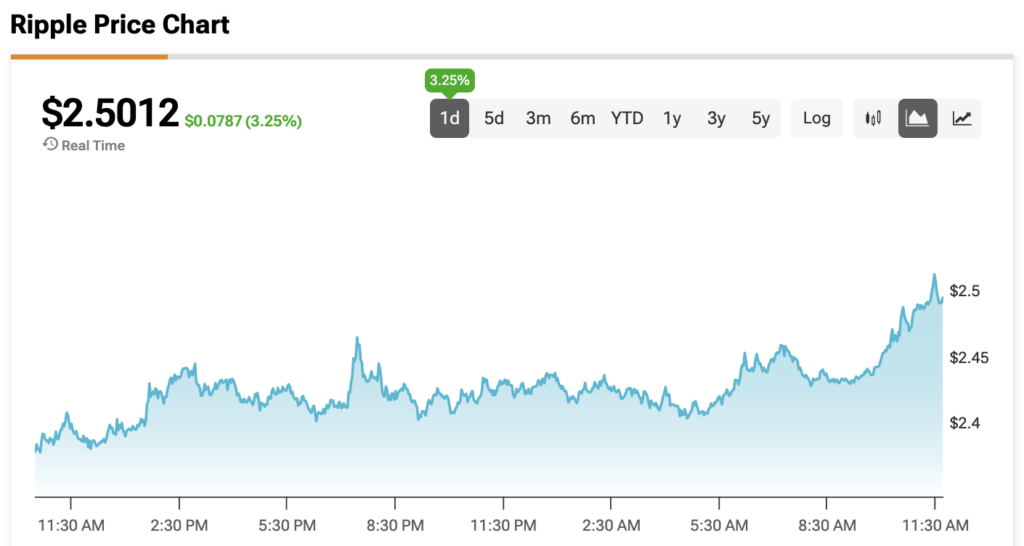Select the 3y time range

click(x=716, y=118)
